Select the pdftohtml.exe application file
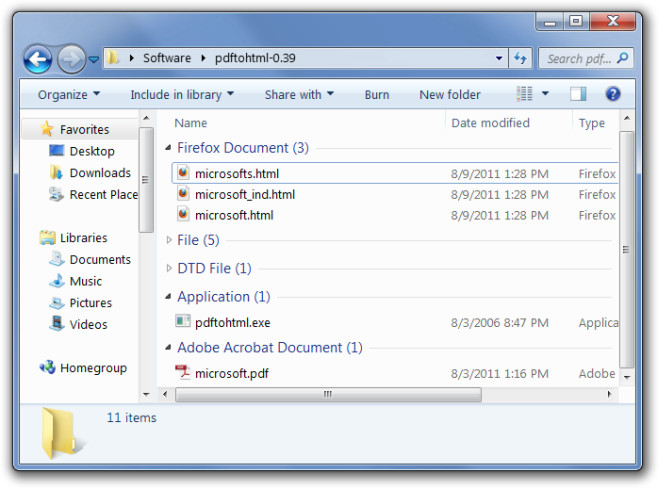The height and width of the screenshot is (489, 660). (x=232, y=323)
